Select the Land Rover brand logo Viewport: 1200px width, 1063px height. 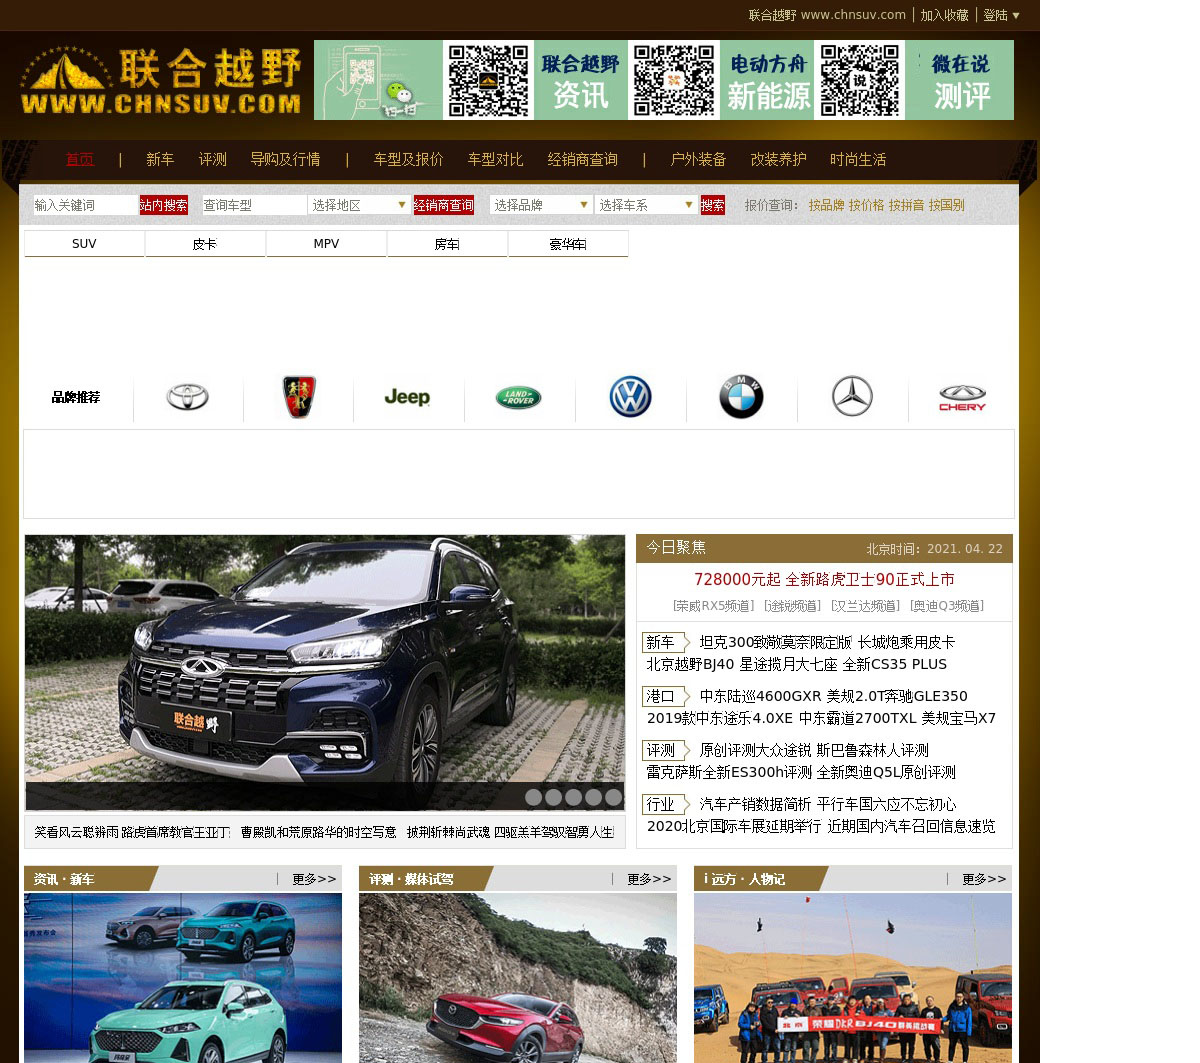(x=518, y=397)
